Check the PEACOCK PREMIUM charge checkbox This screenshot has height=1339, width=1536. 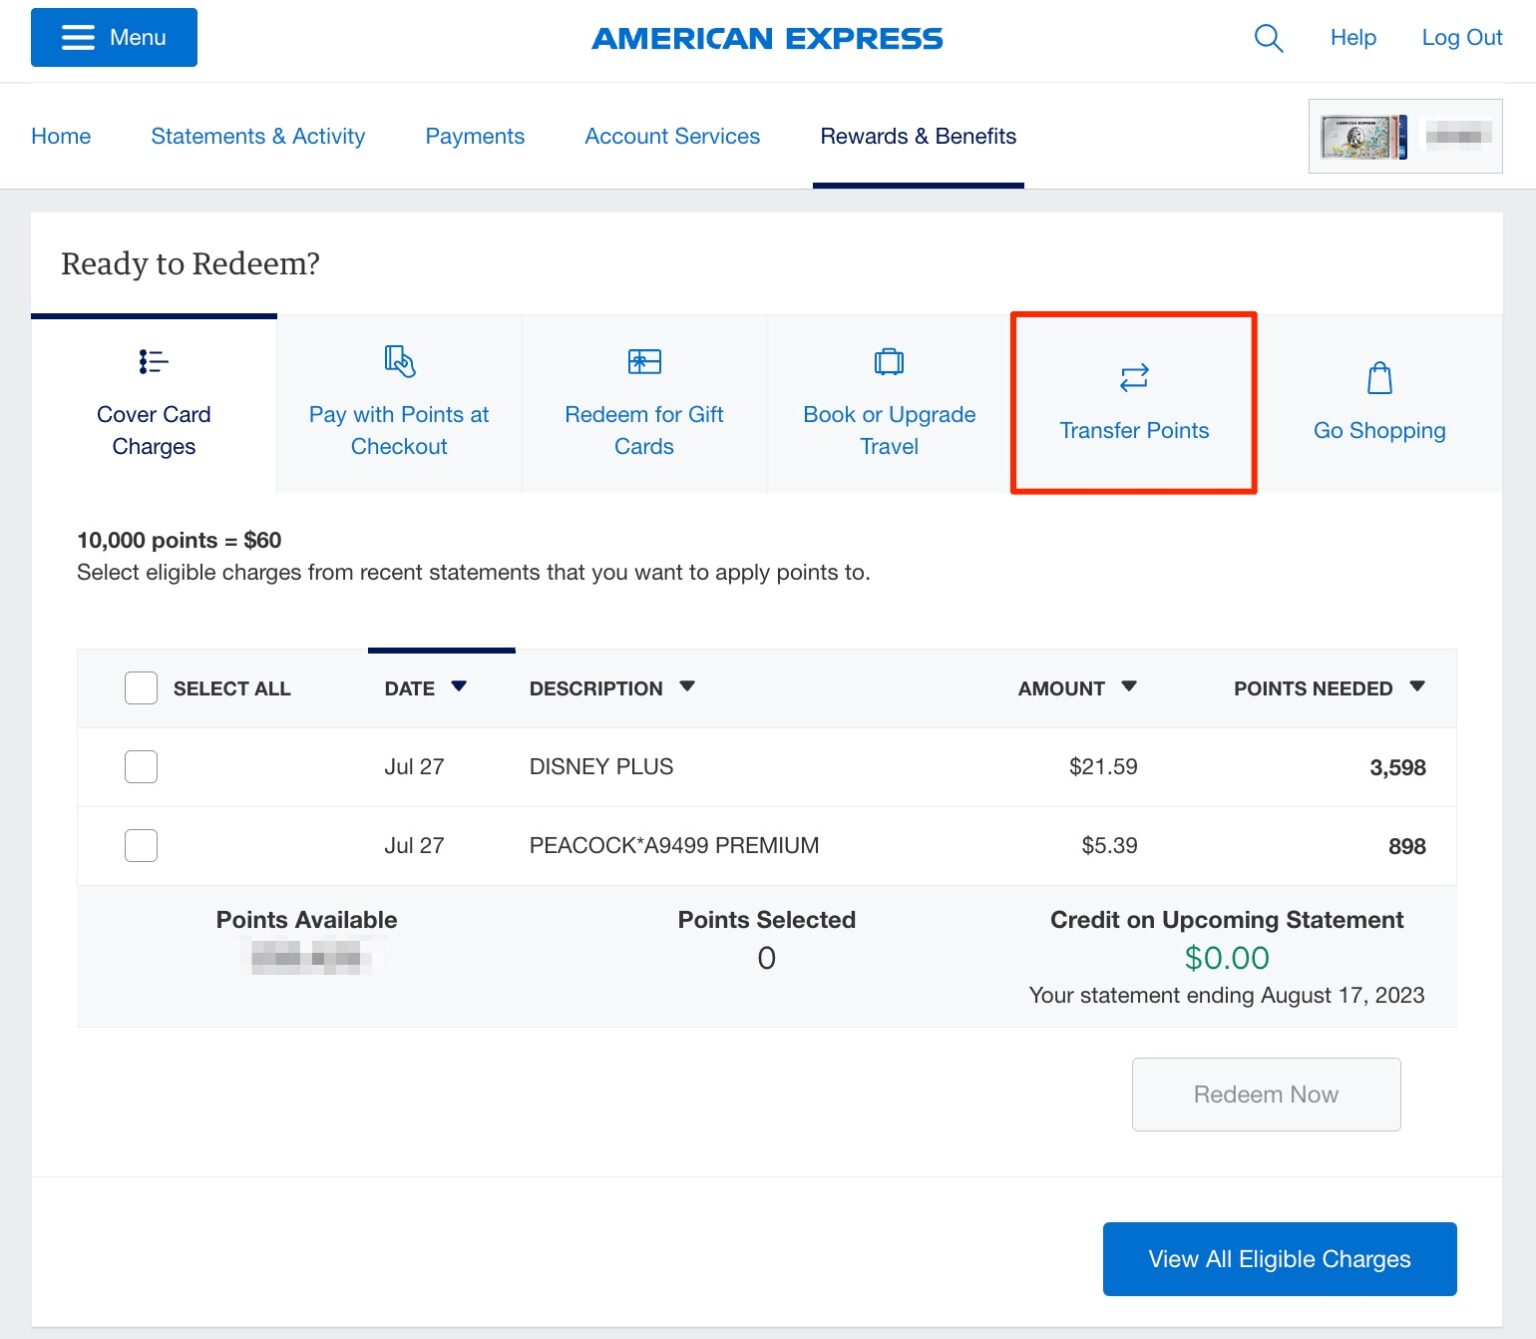click(x=141, y=845)
